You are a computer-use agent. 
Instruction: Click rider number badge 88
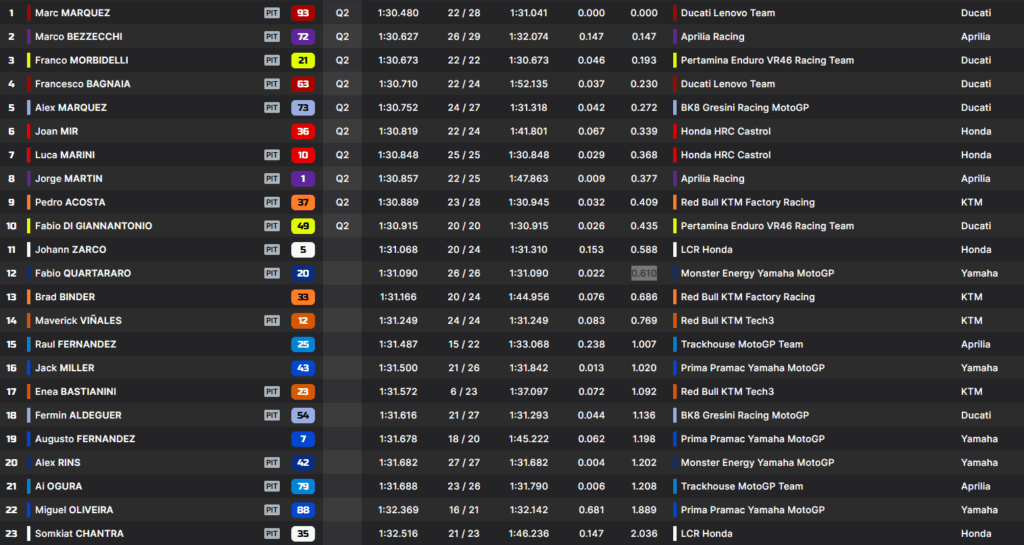pyautogui.click(x=303, y=510)
